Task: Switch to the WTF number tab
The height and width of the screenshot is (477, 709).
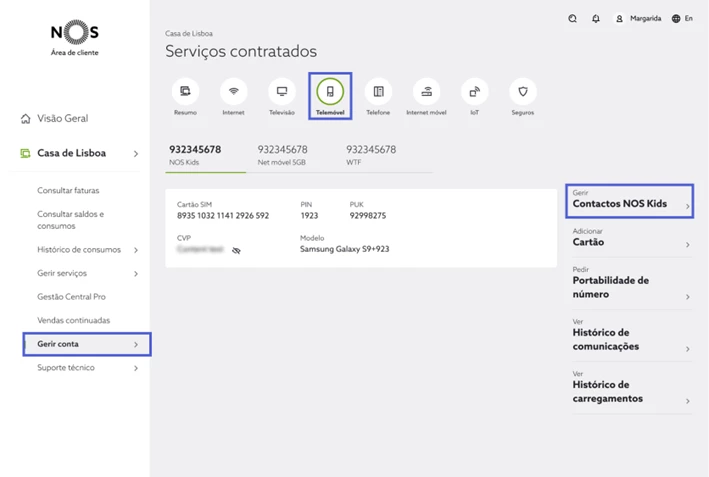Action: click(x=371, y=155)
